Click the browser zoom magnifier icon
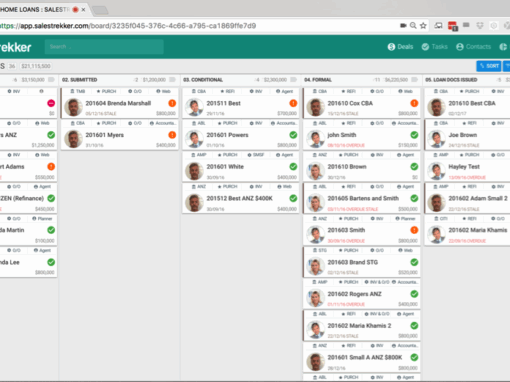 [x=413, y=26]
